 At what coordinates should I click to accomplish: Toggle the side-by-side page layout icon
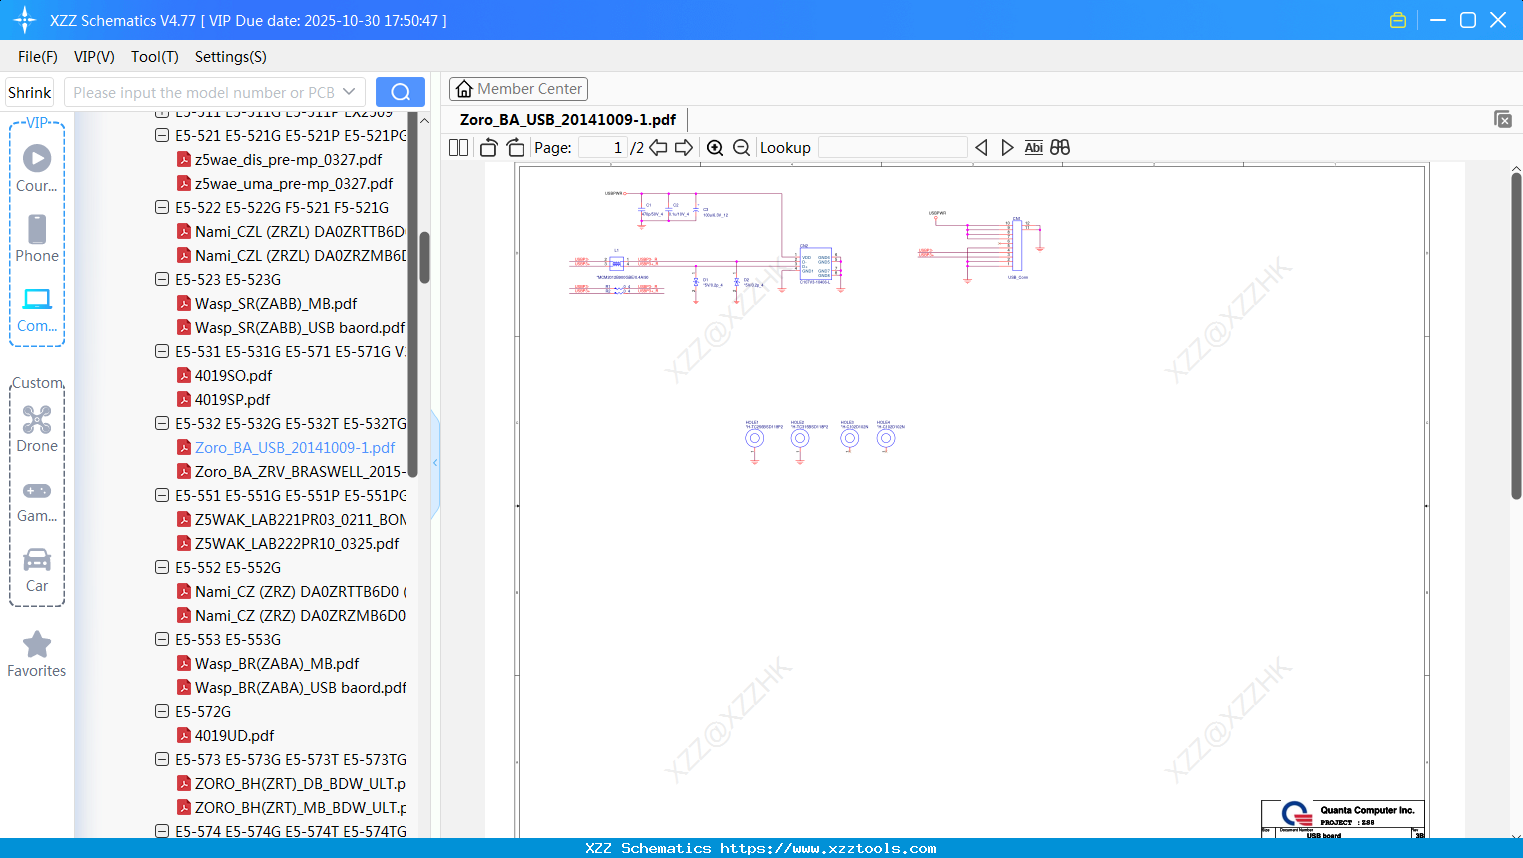coord(458,148)
